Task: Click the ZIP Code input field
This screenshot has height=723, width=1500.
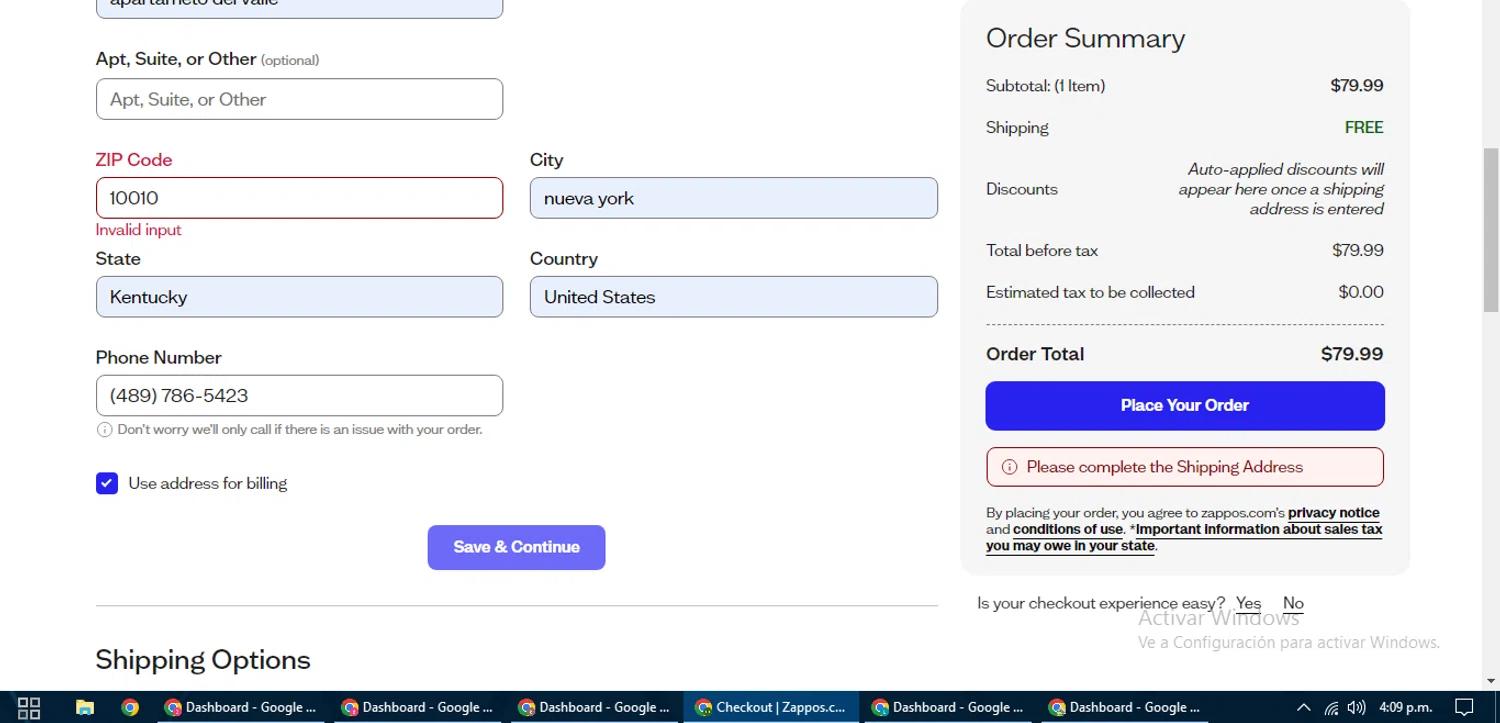Action: tap(299, 198)
